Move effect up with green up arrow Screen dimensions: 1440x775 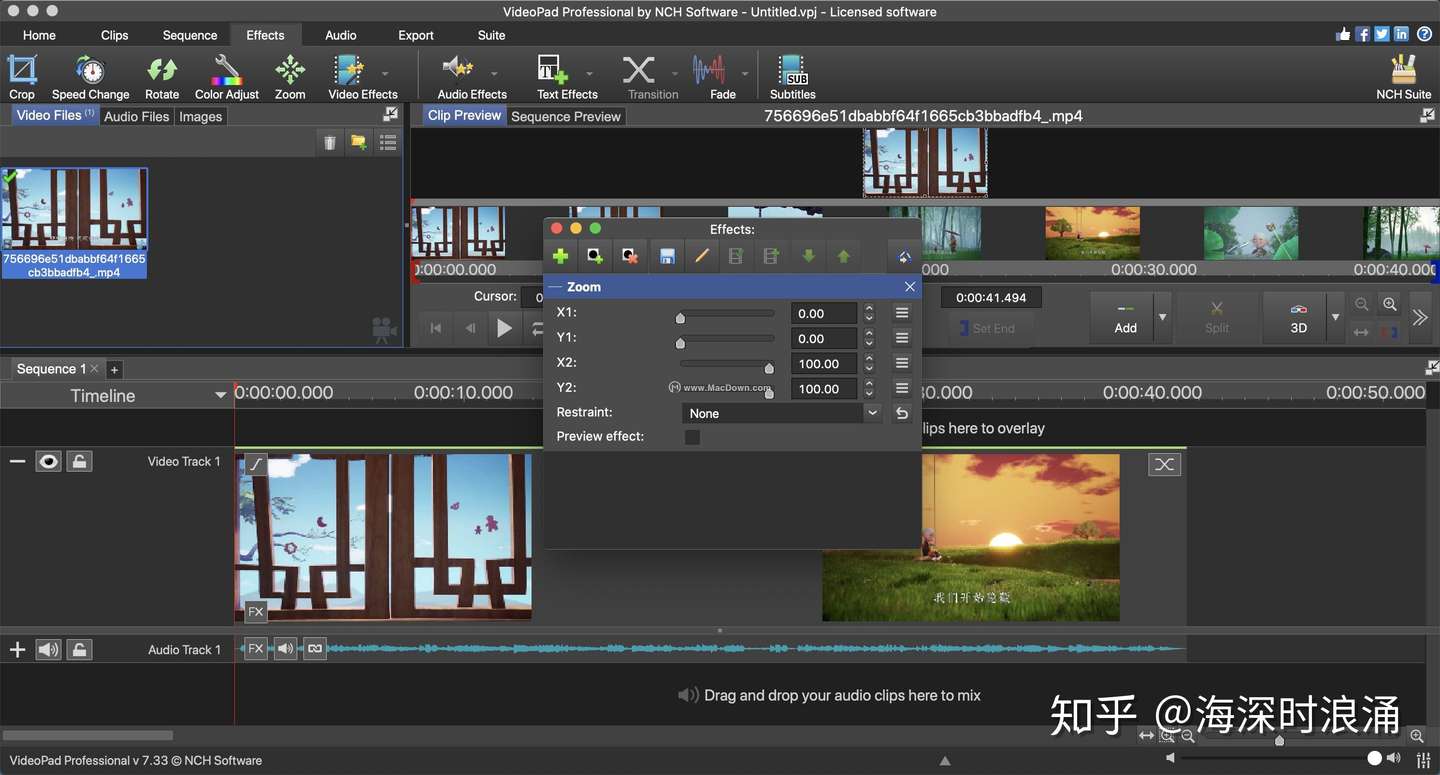click(843, 257)
